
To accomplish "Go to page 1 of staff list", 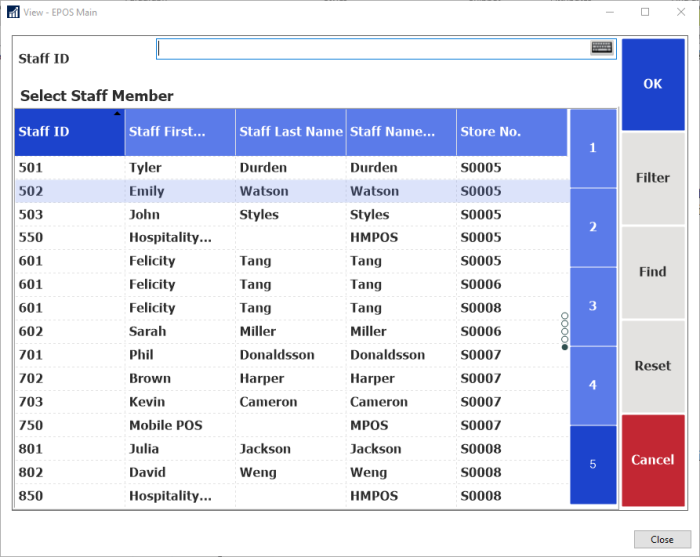I will pos(593,148).
